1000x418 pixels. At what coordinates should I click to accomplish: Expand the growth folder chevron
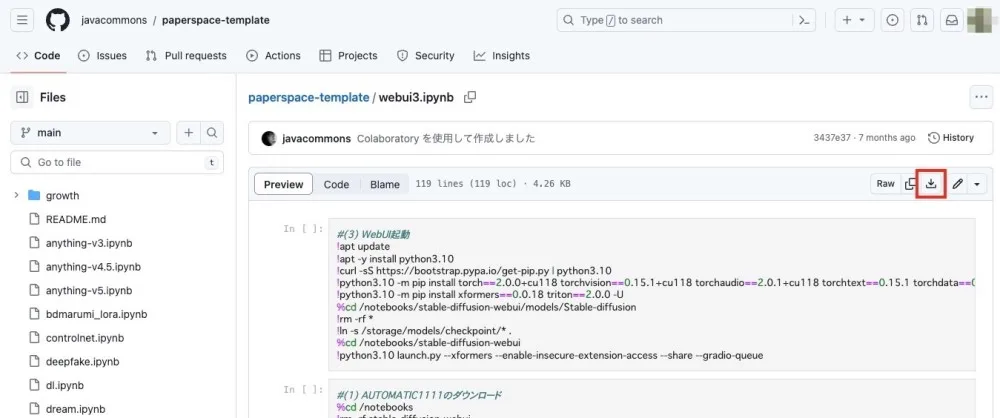pyautogui.click(x=16, y=195)
